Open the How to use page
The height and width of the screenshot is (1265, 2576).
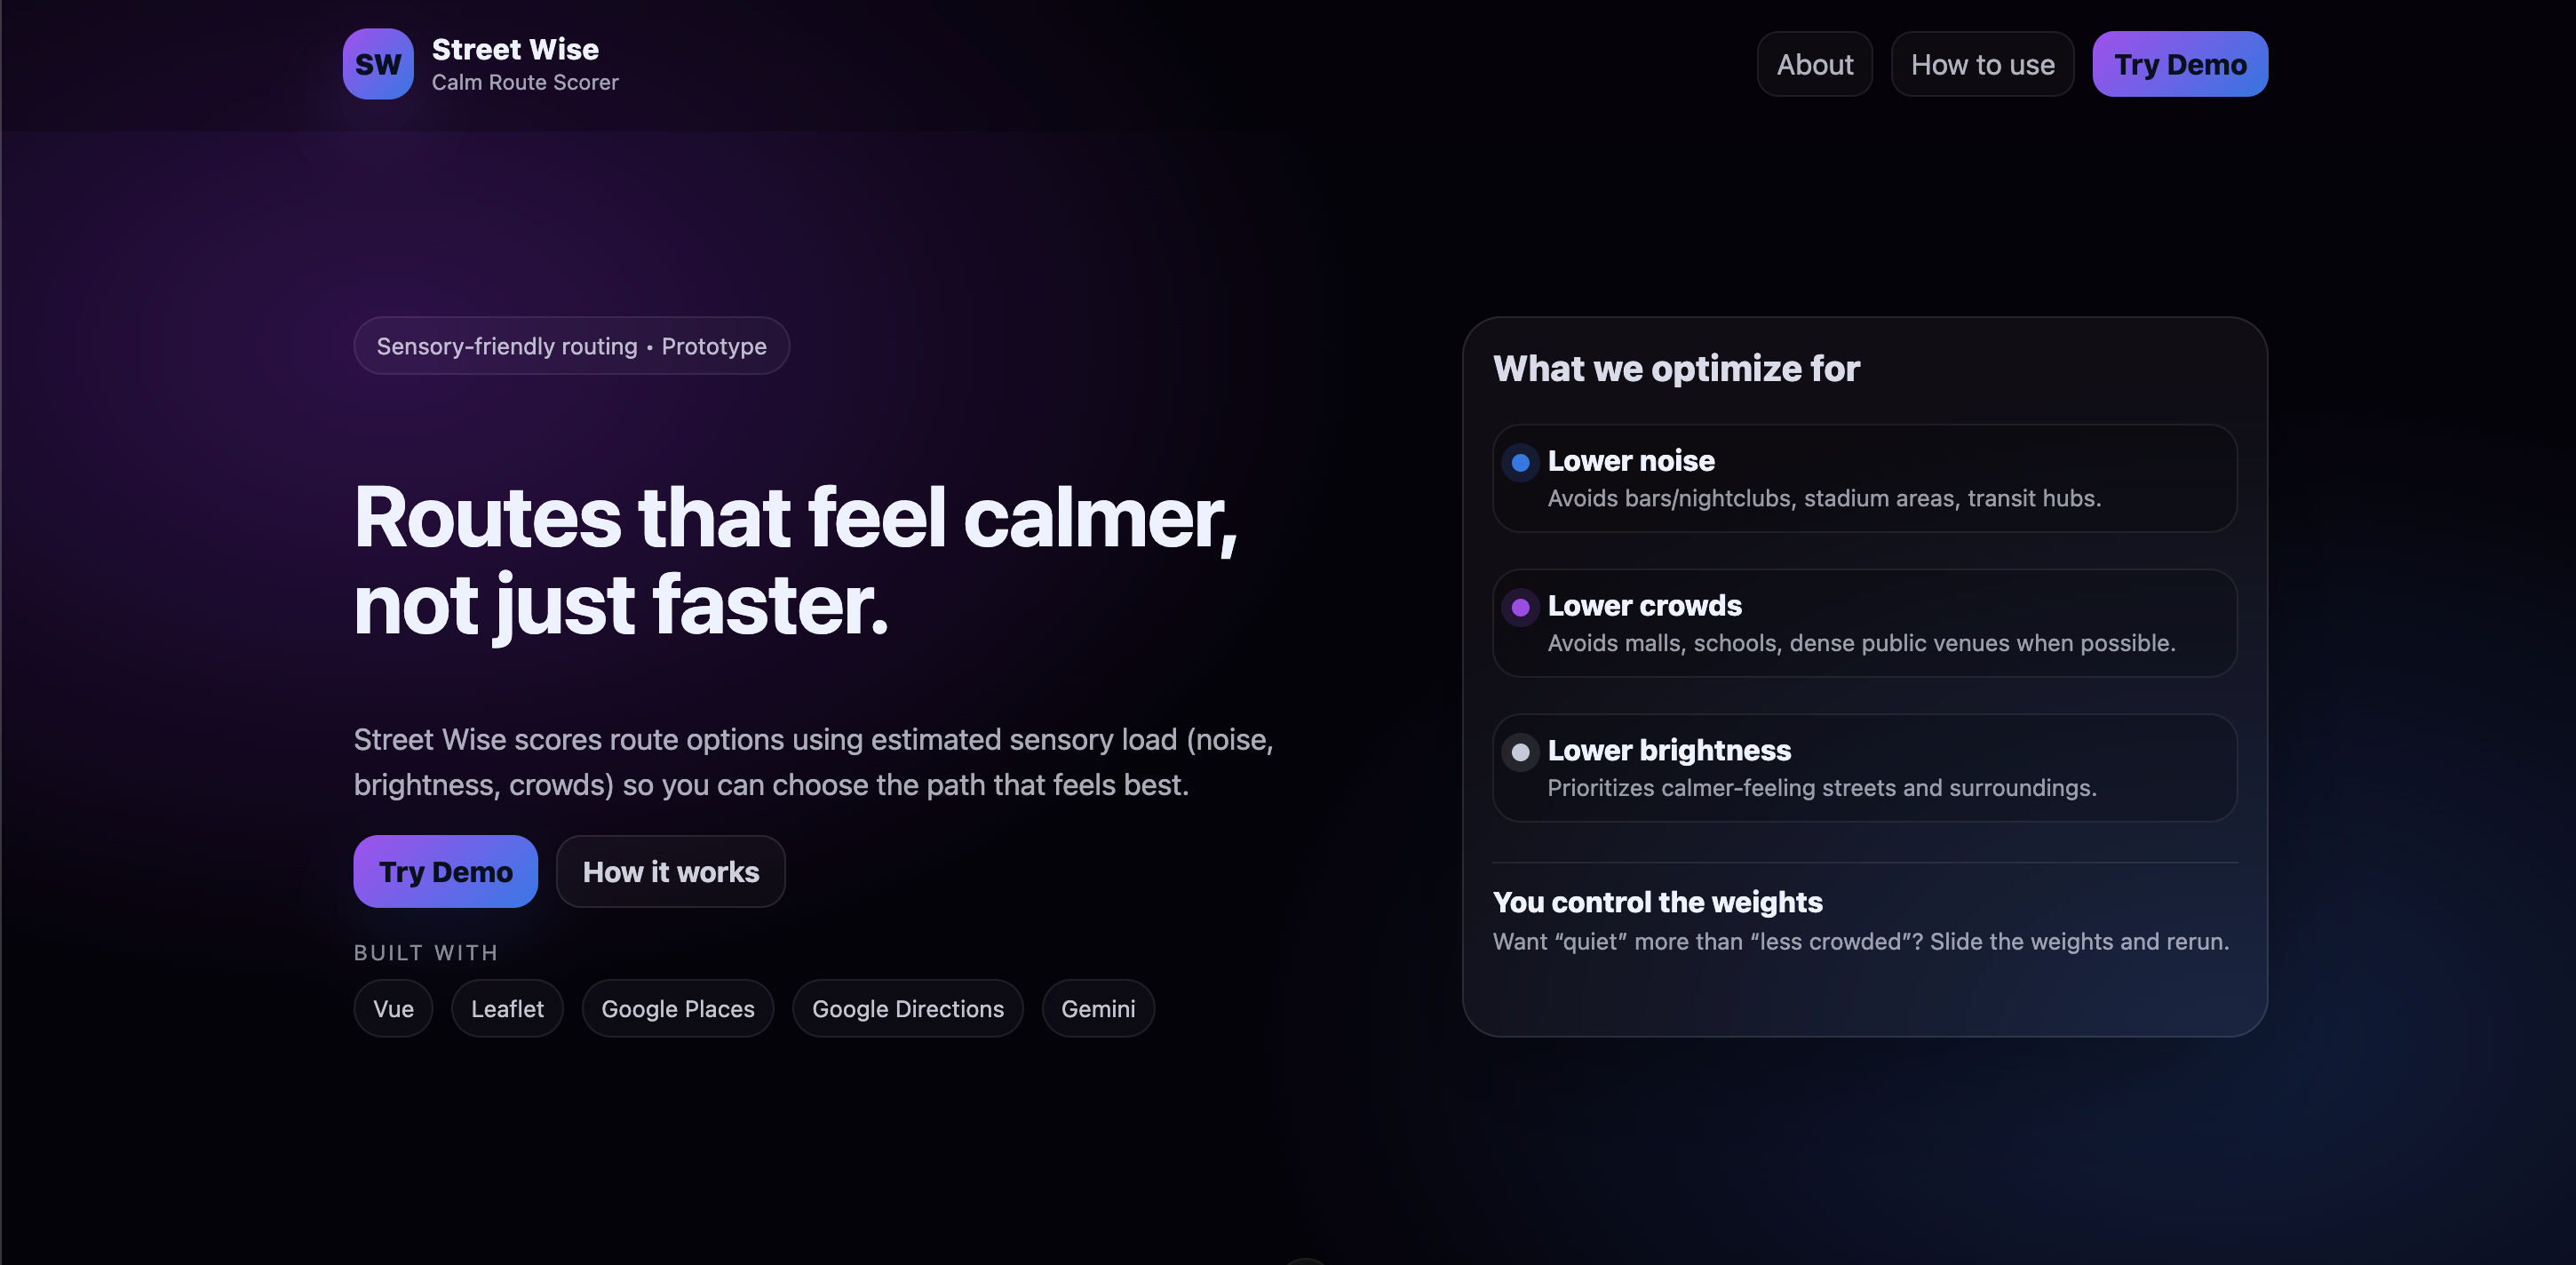(x=1981, y=64)
